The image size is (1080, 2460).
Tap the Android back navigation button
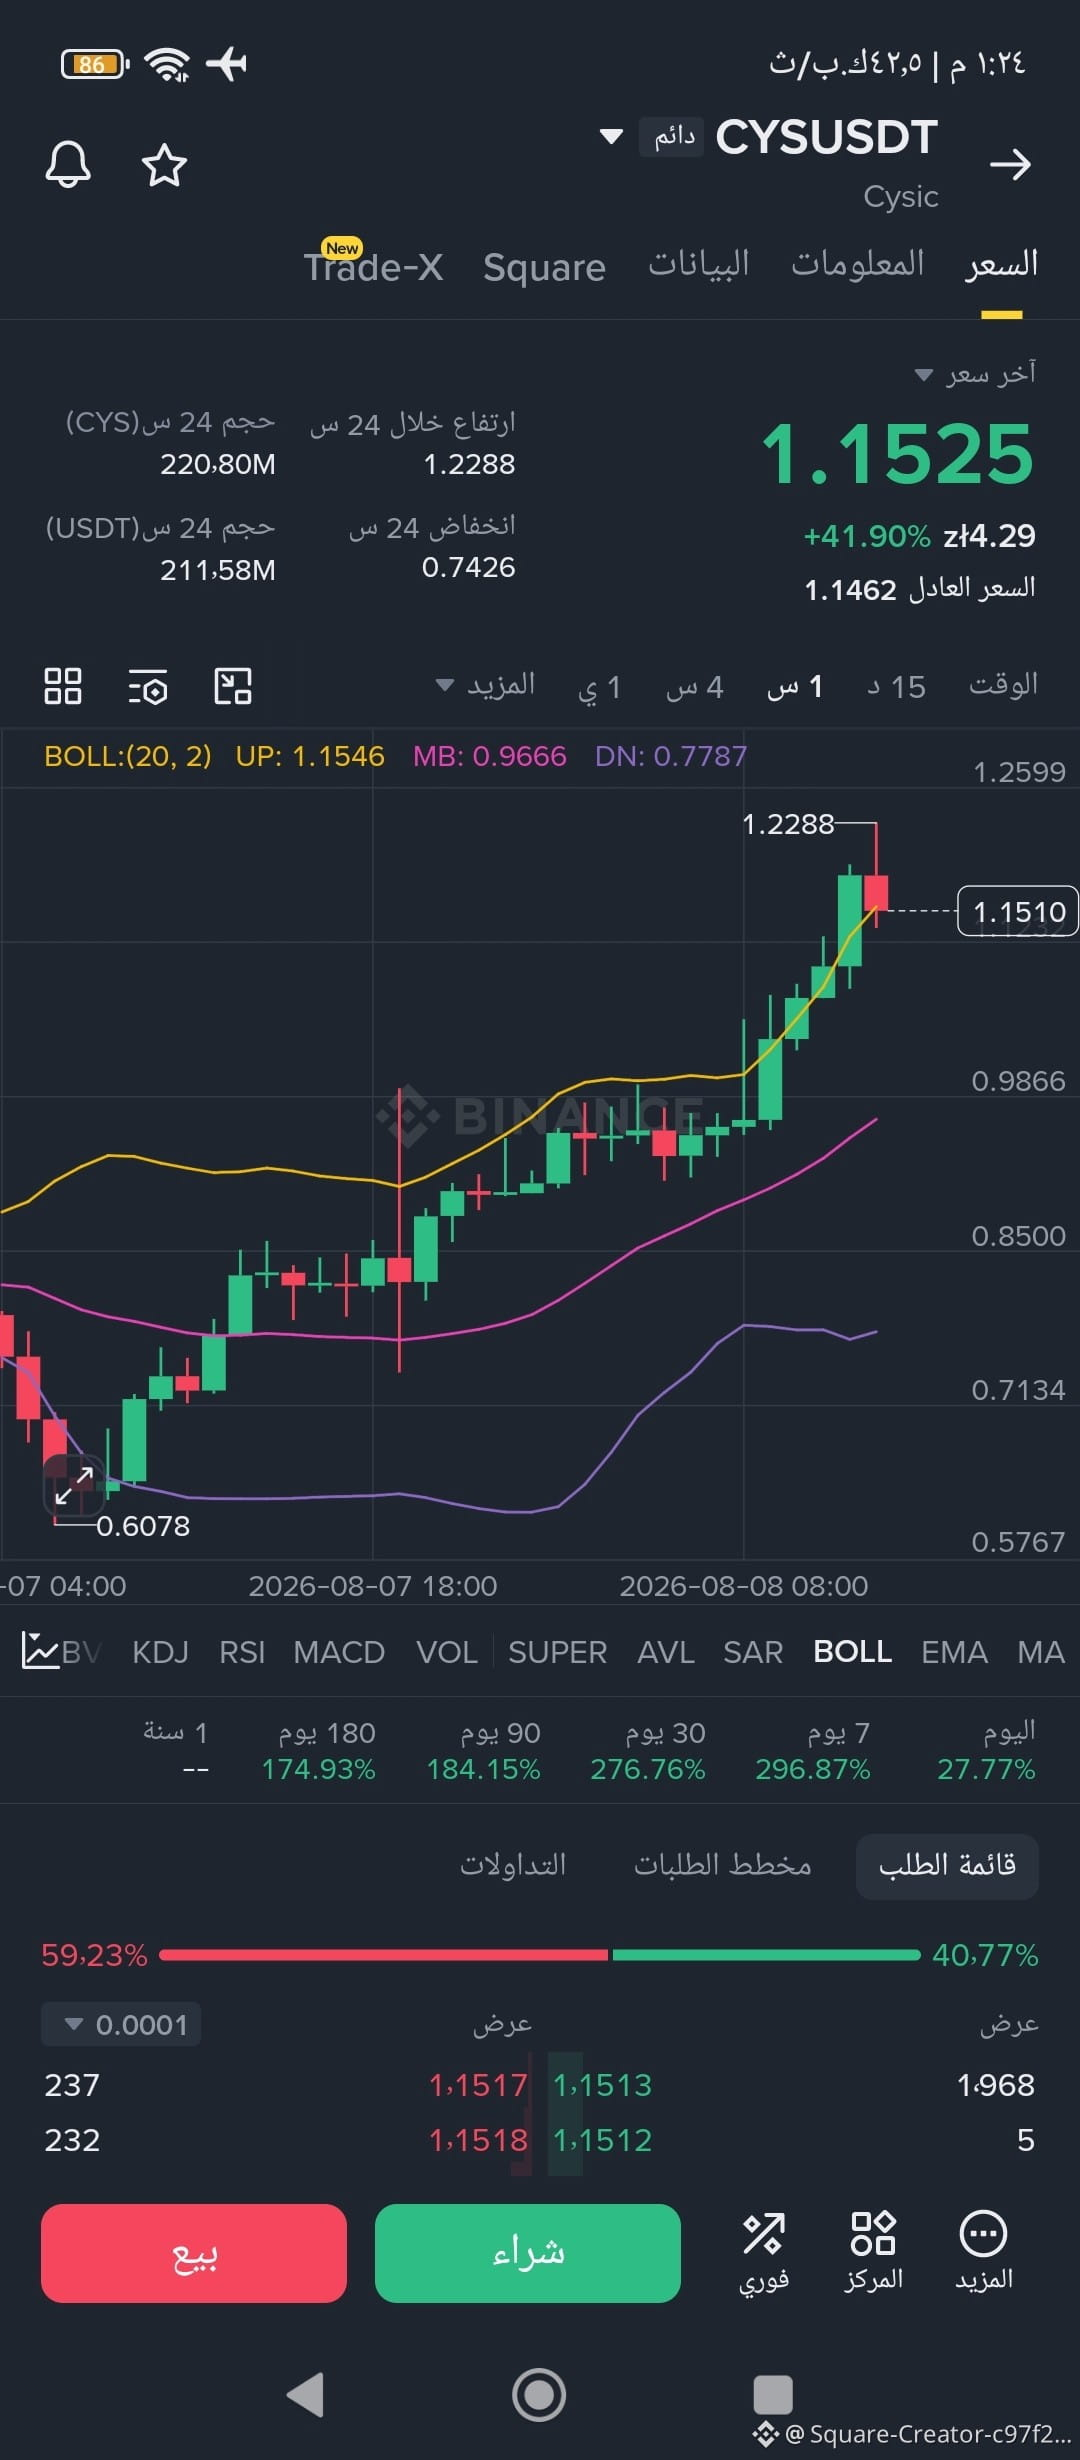pyautogui.click(x=305, y=2394)
